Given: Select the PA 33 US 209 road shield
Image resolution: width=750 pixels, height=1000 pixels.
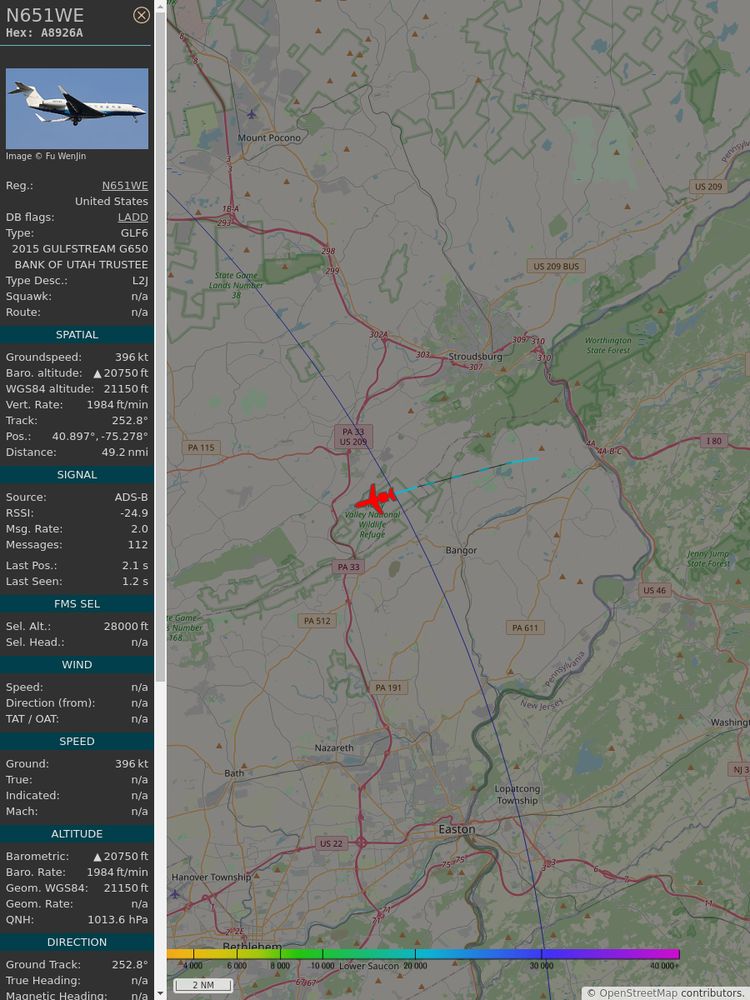Looking at the screenshot, I should 353,437.
